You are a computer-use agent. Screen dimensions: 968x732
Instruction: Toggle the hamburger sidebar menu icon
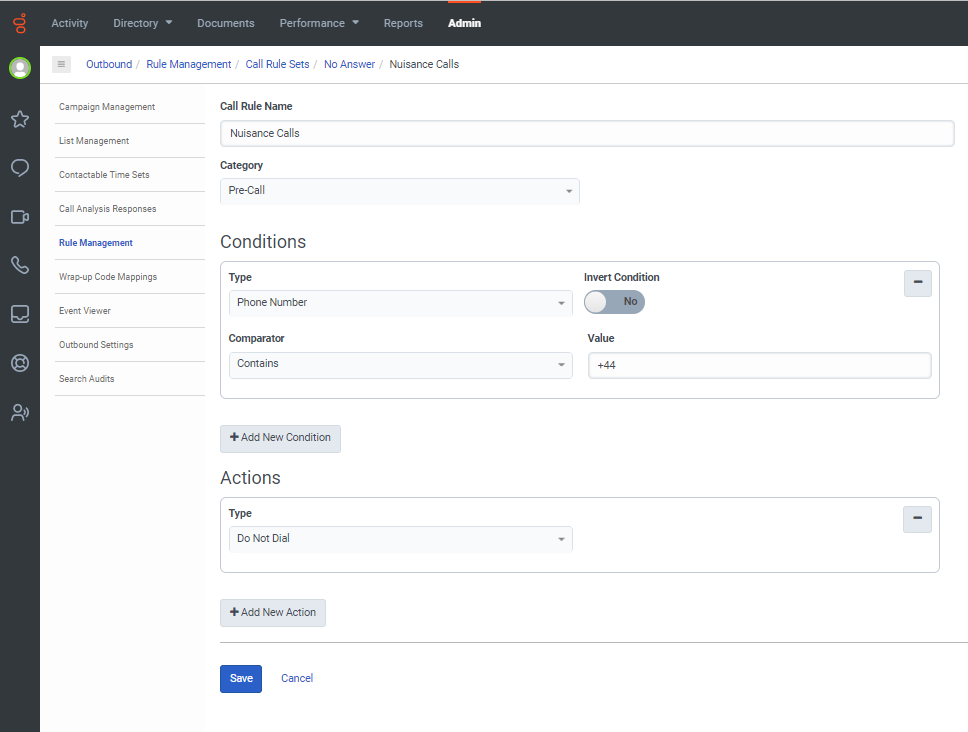[61, 64]
